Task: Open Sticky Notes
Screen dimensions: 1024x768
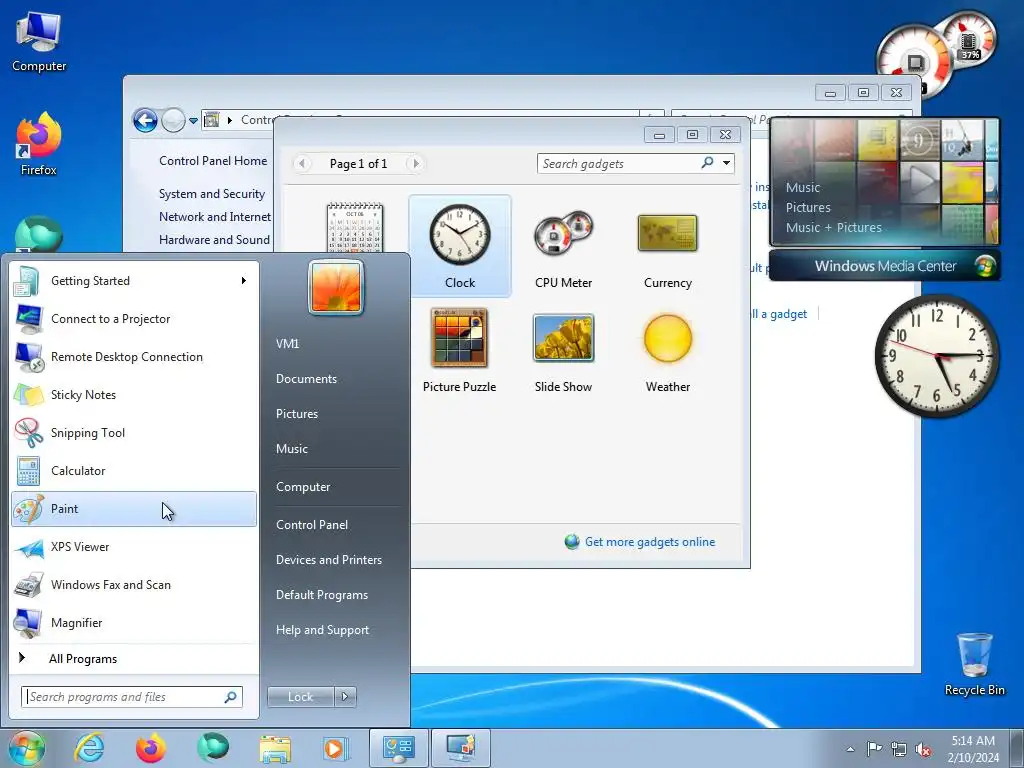Action: (134, 394)
